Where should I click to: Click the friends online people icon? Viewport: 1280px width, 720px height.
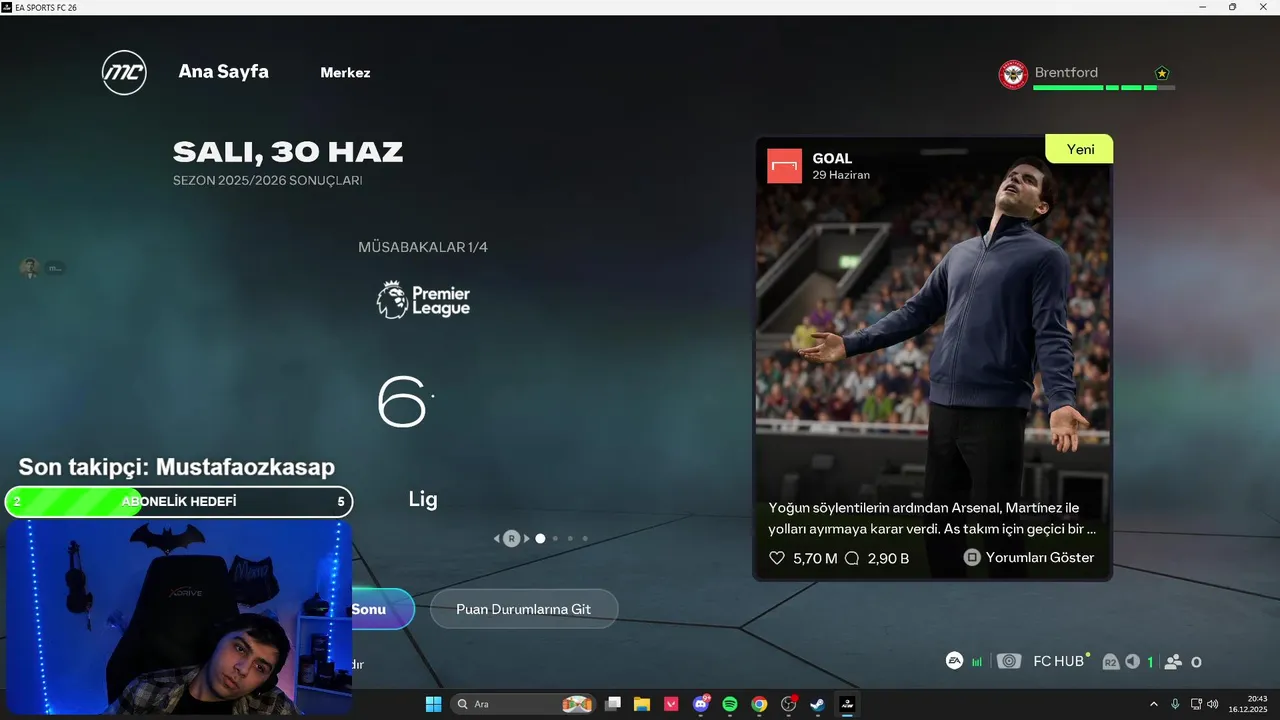click(x=1174, y=662)
